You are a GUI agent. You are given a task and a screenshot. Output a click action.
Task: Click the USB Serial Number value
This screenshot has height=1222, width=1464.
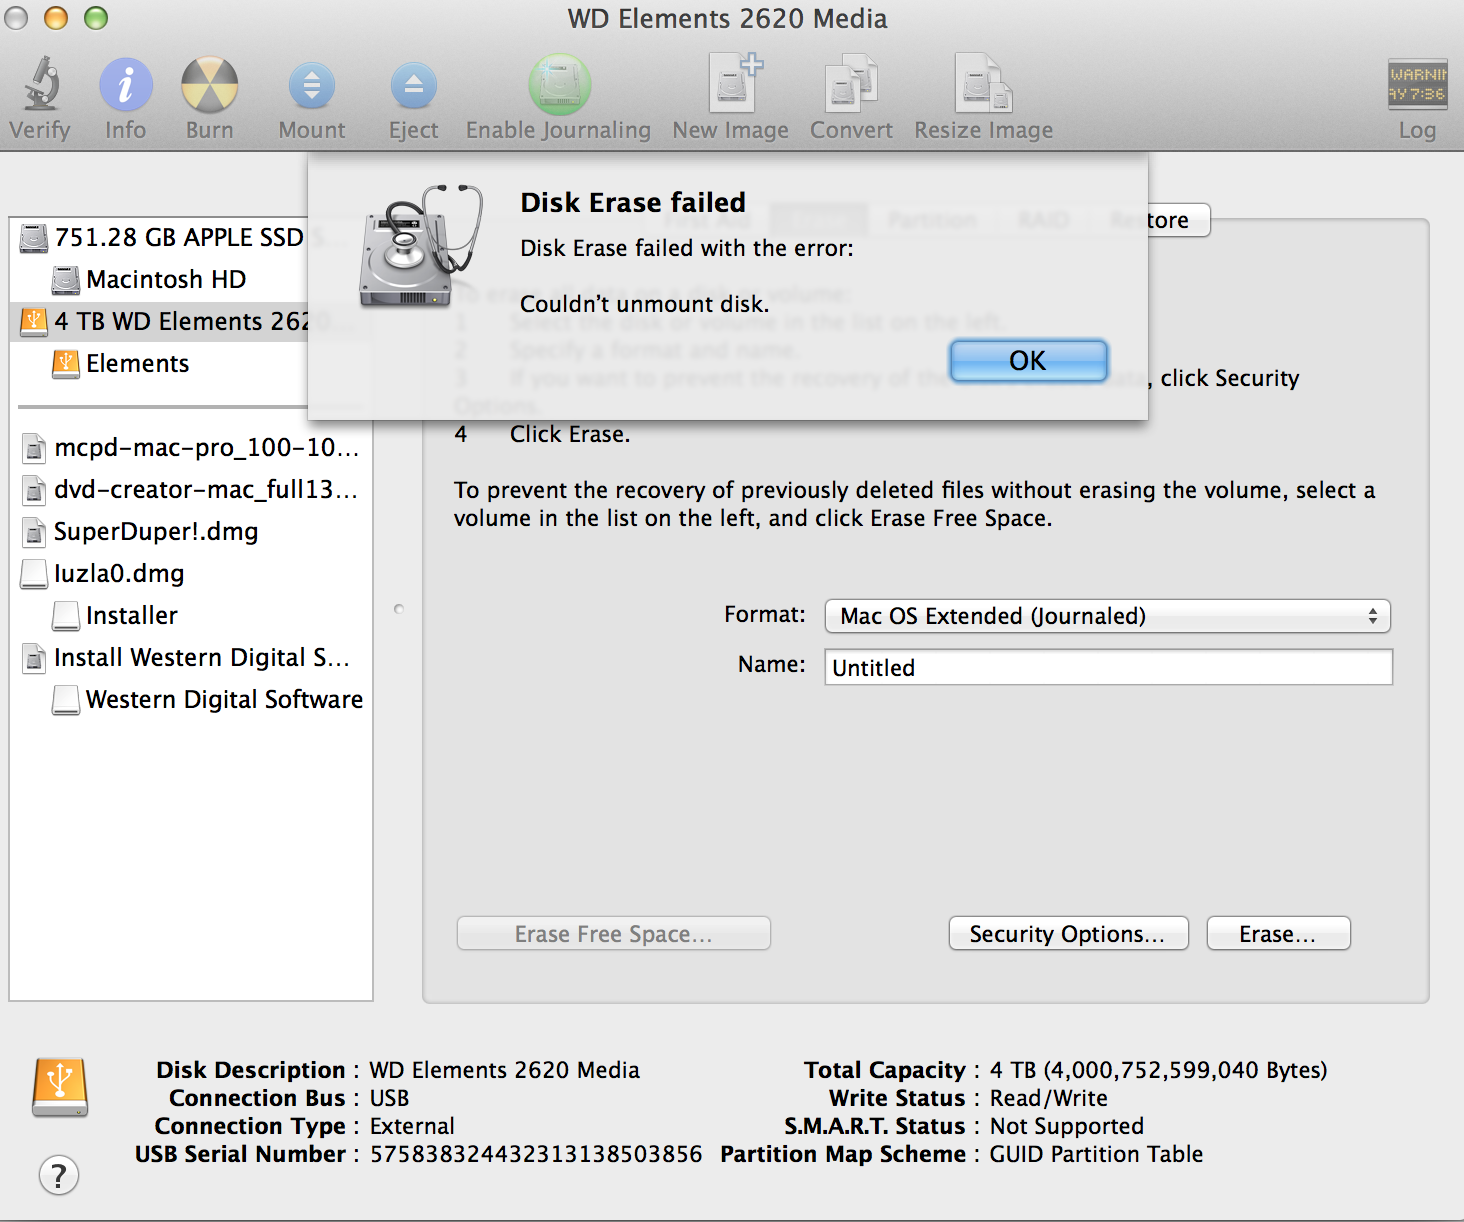pyautogui.click(x=536, y=1154)
